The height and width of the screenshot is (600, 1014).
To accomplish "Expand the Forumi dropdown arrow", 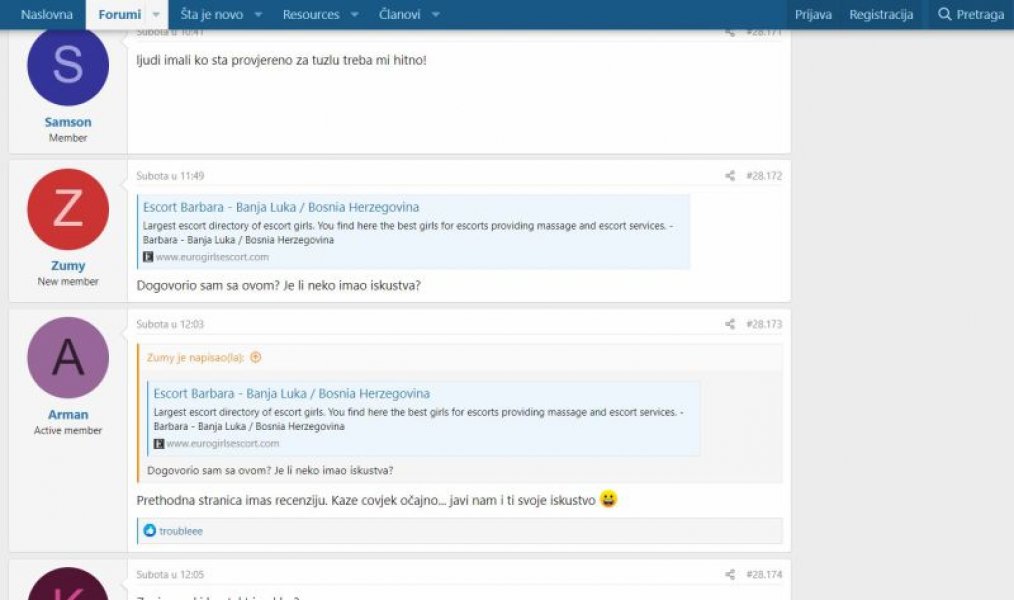I will click(156, 15).
